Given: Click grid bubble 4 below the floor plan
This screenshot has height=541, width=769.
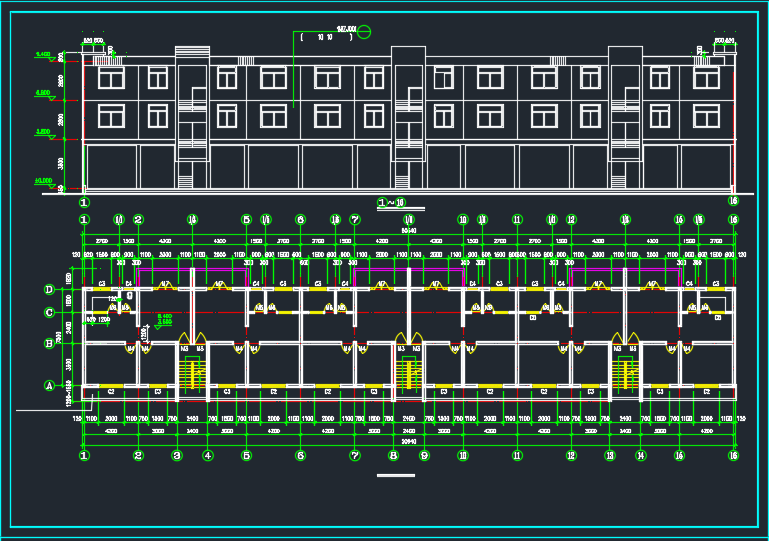Looking at the screenshot, I should click(208, 455).
